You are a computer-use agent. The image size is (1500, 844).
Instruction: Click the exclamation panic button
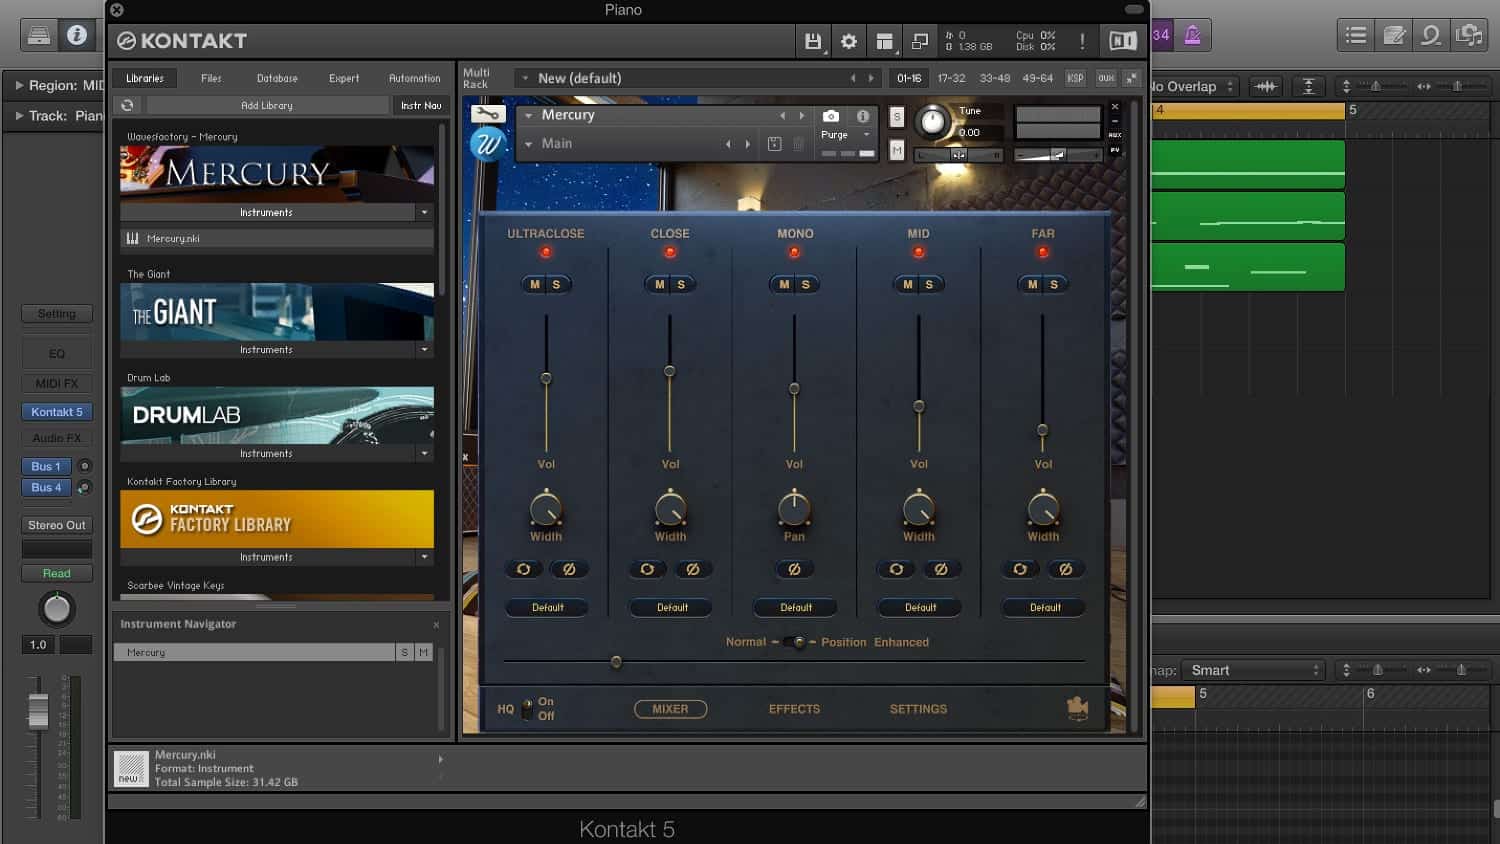tap(1082, 41)
